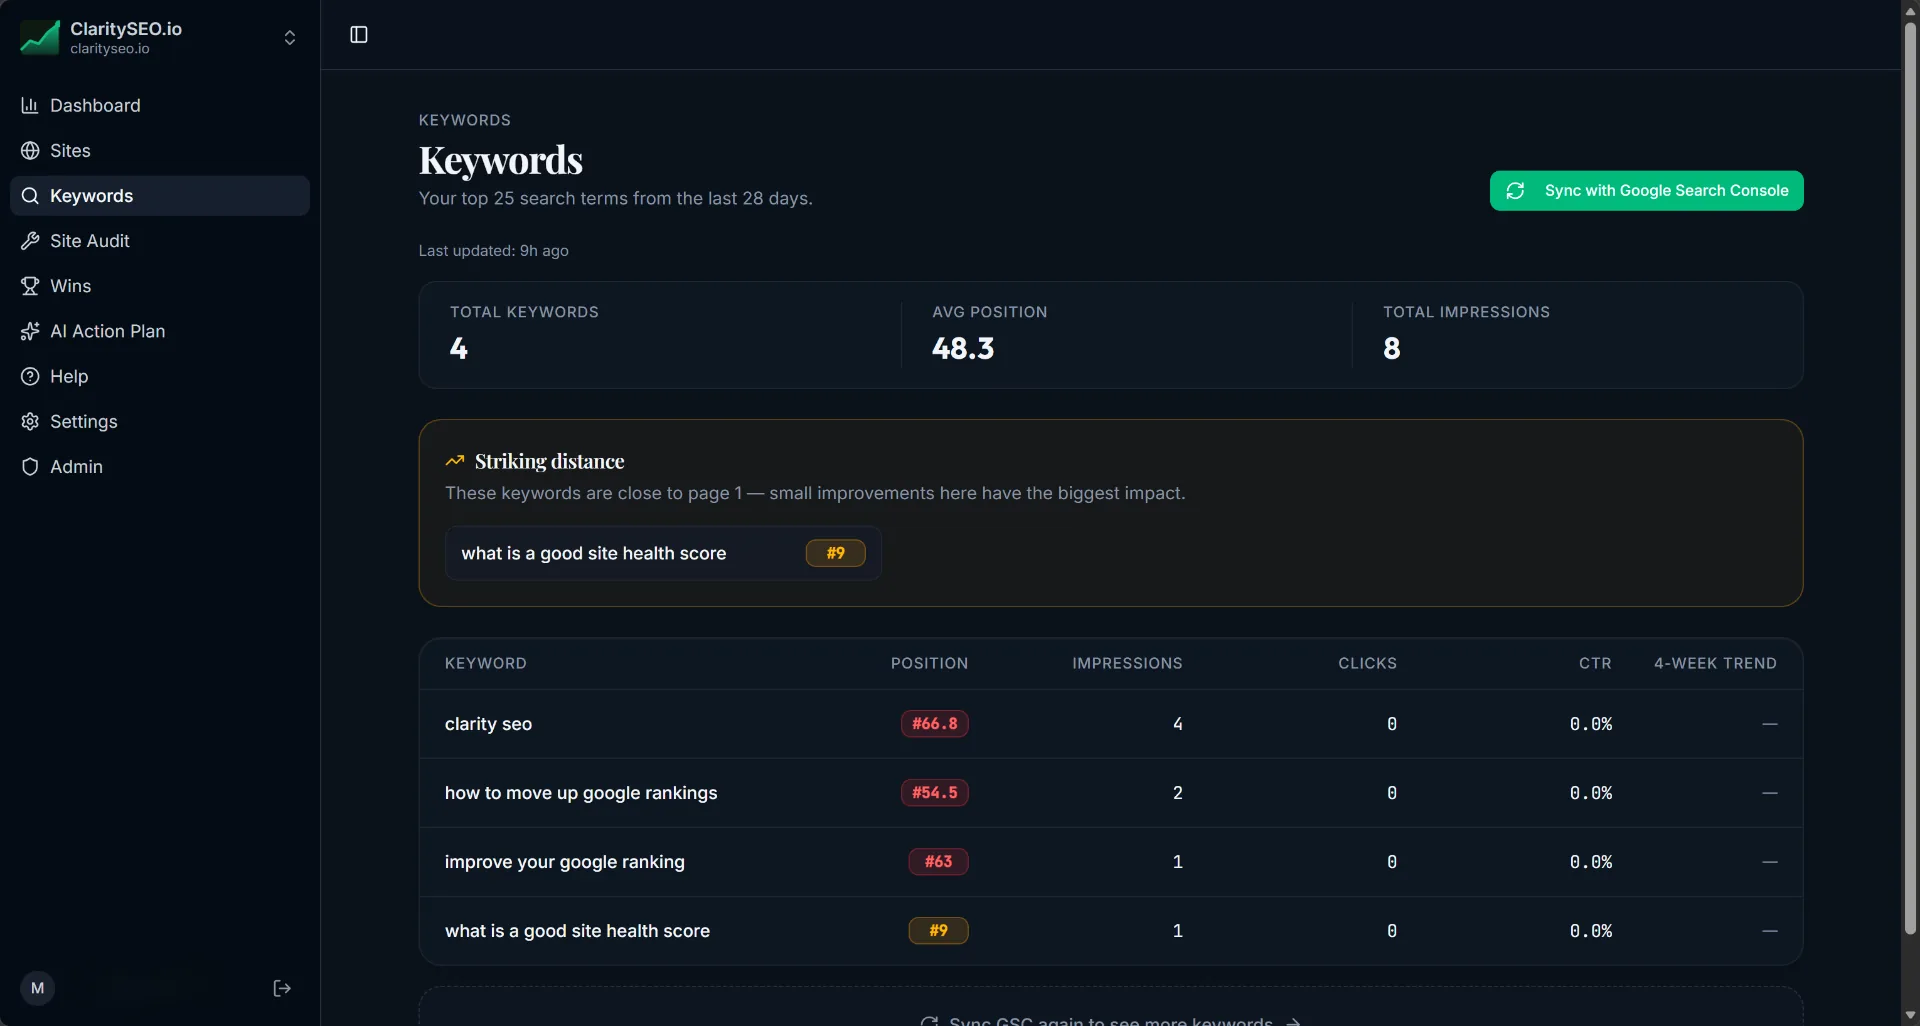
Task: Click the Help question mark icon
Action: 30,376
